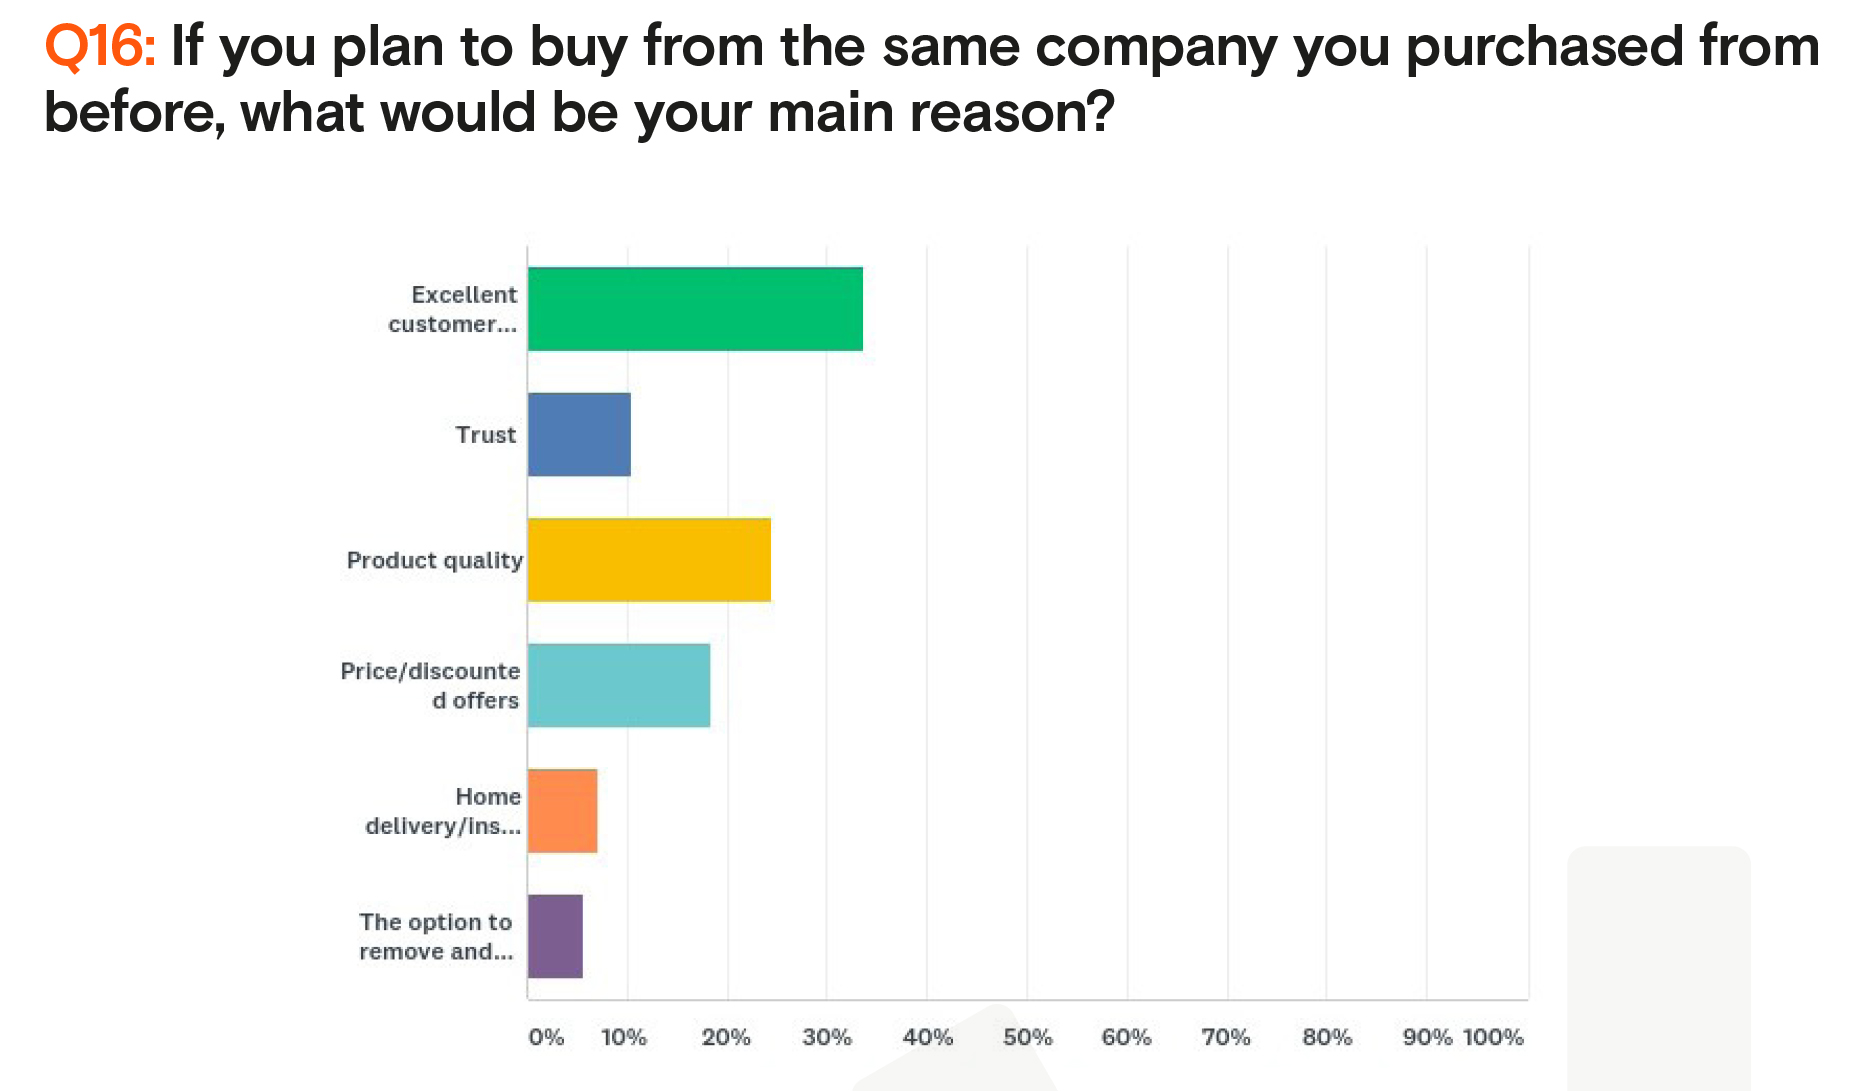Click the purple option to remove bar
The height and width of the screenshot is (1091, 1869).
click(555, 936)
